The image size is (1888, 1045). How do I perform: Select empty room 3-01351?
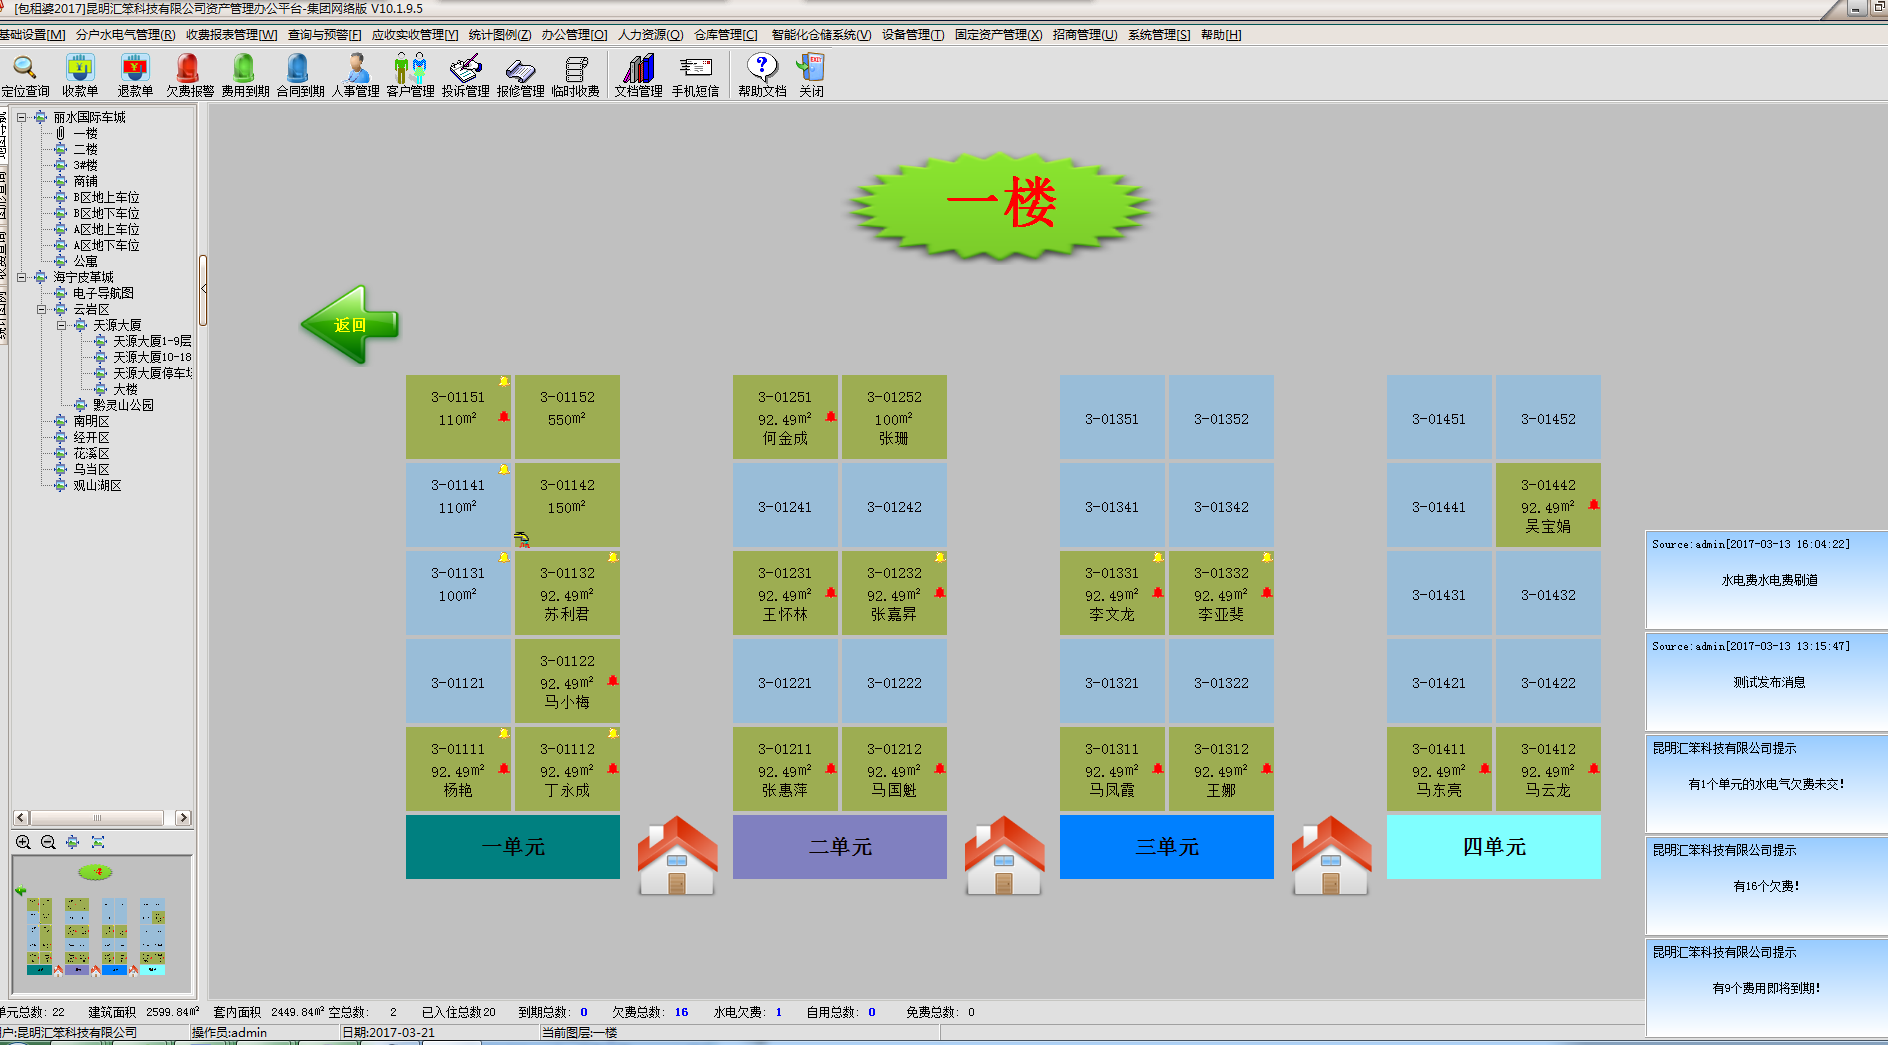point(1112,417)
